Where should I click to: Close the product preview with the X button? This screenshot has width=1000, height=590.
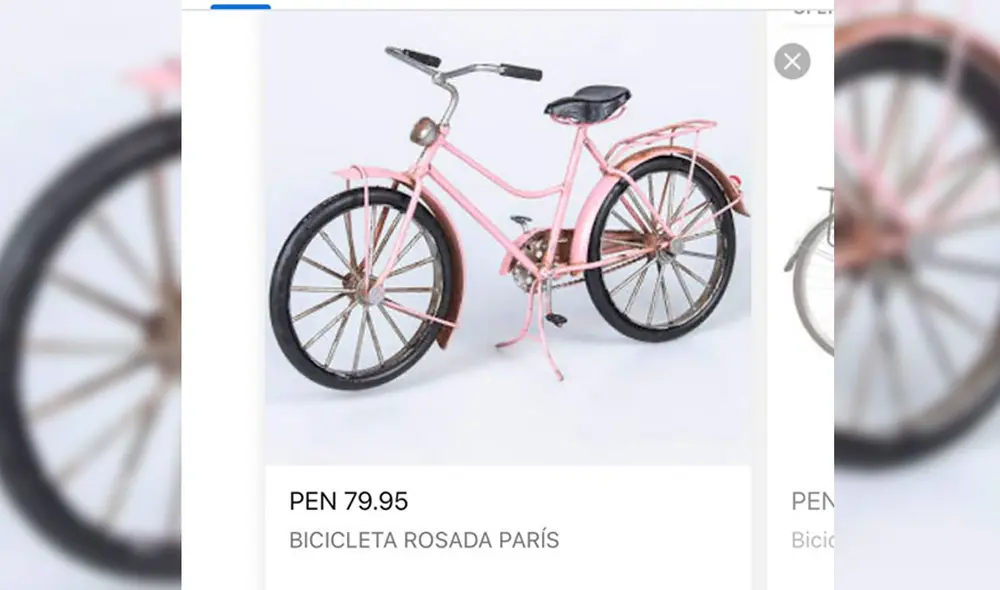(x=792, y=62)
